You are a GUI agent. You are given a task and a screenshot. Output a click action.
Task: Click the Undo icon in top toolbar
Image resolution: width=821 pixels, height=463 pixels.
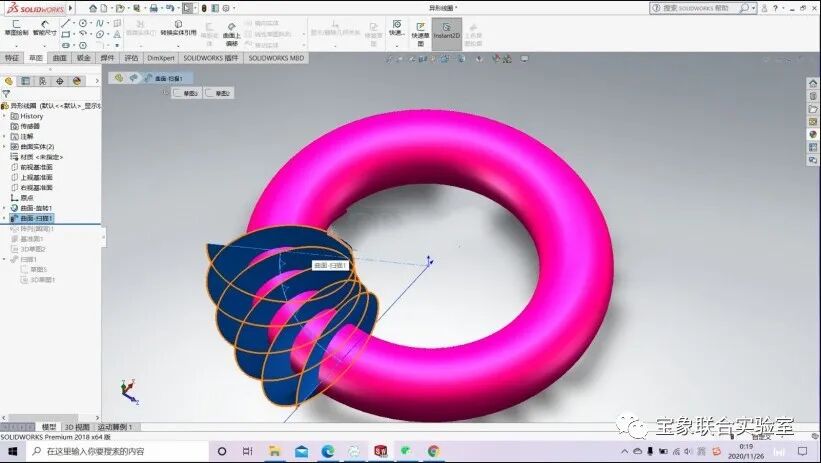click(170, 8)
